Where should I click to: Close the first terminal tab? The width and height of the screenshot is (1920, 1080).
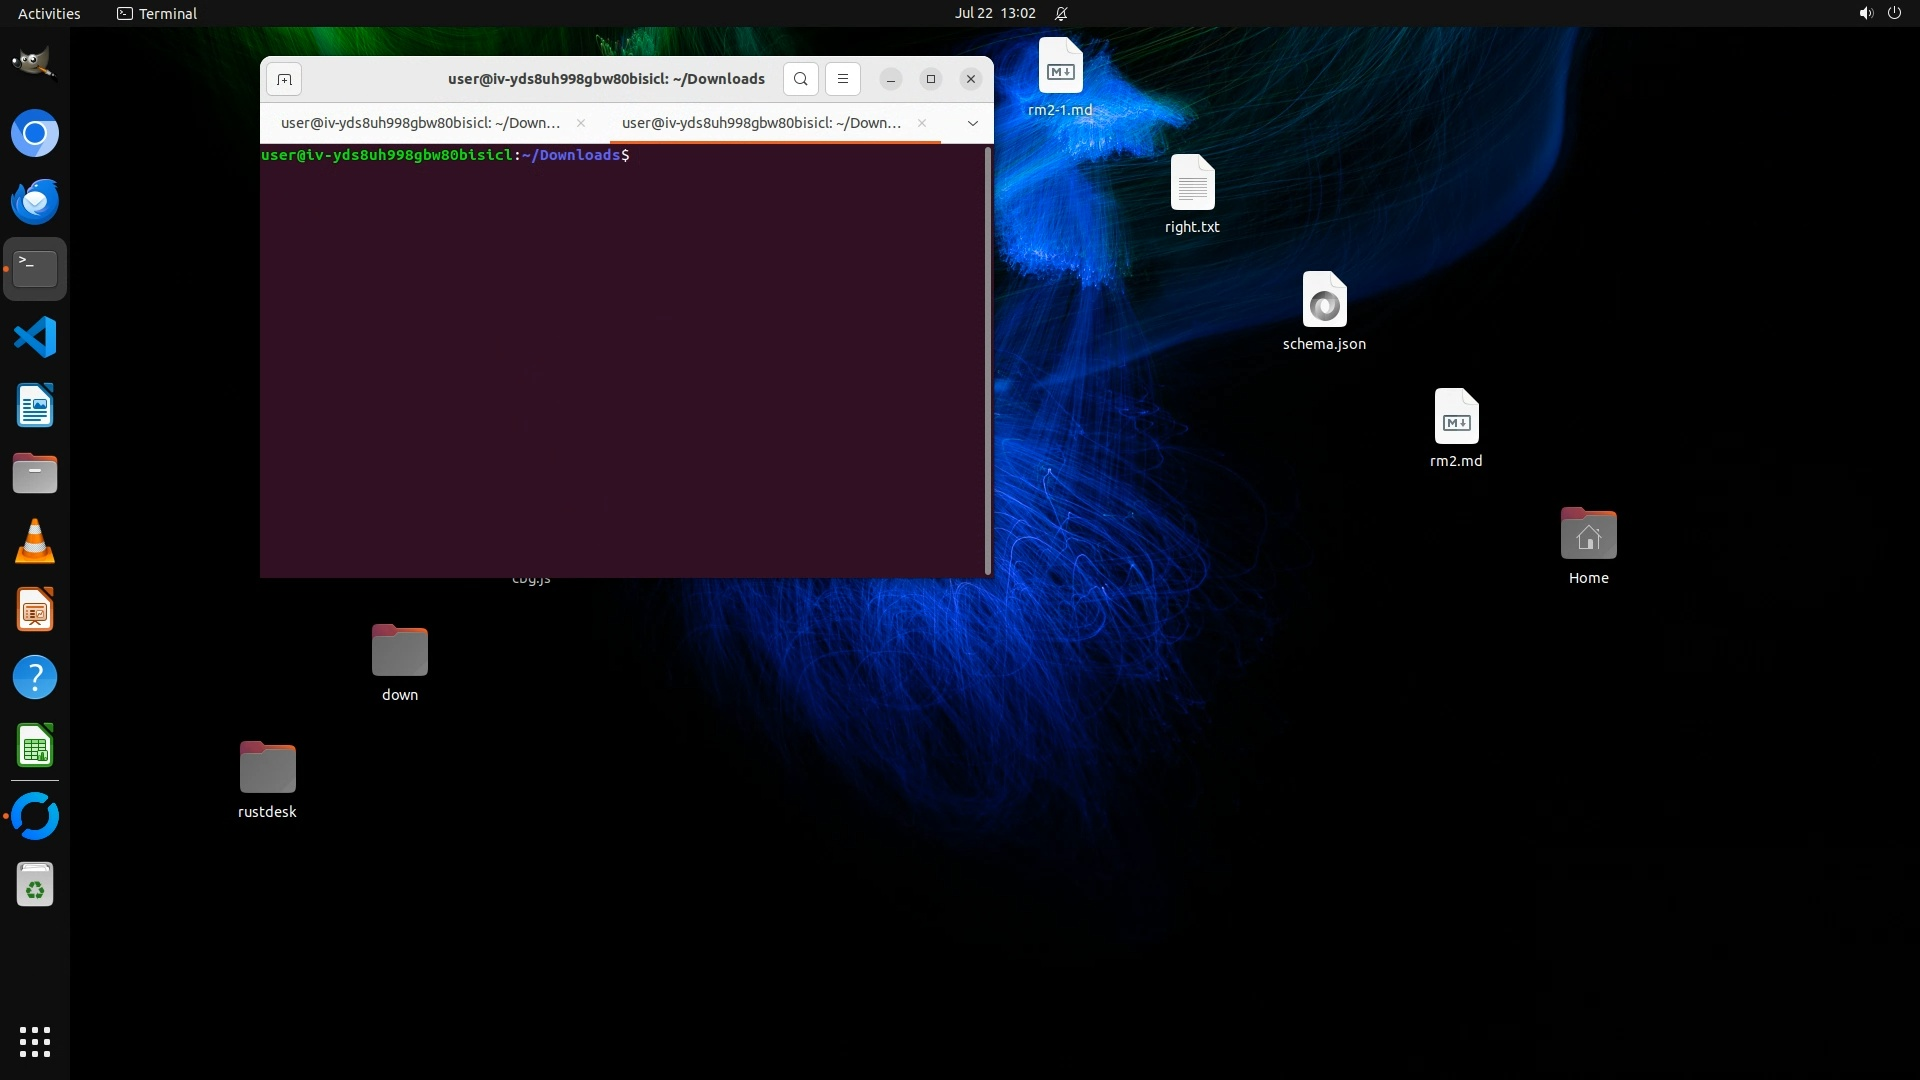pos(581,123)
